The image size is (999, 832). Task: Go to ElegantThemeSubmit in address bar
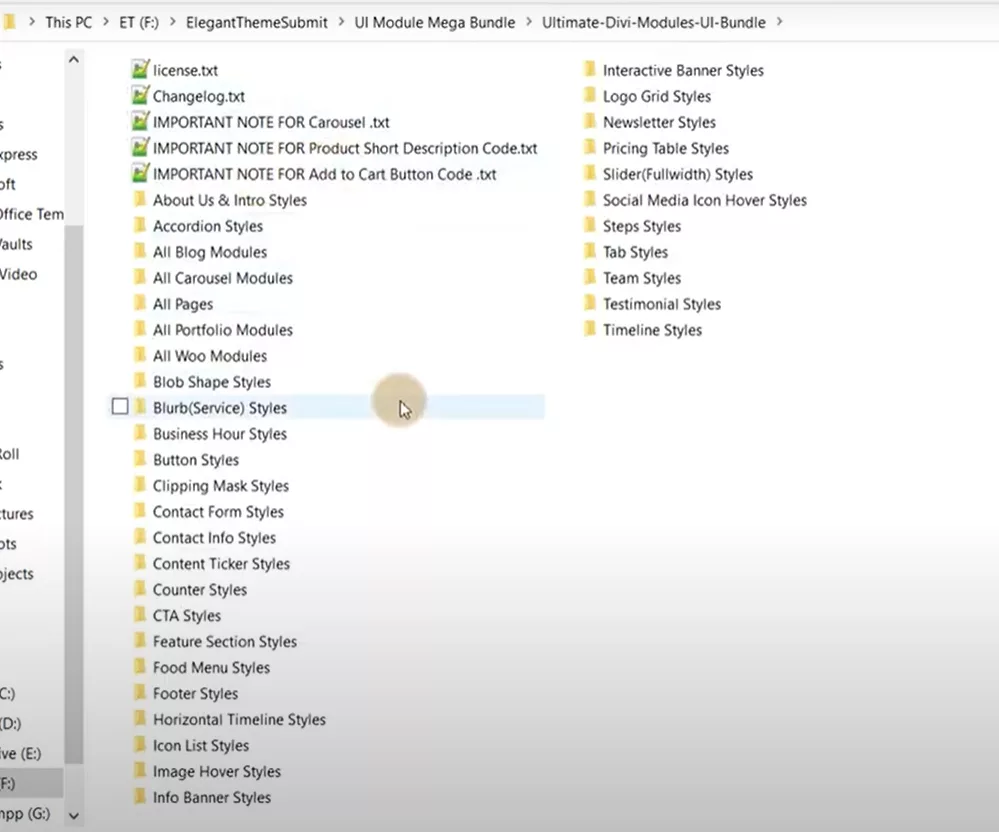click(257, 22)
